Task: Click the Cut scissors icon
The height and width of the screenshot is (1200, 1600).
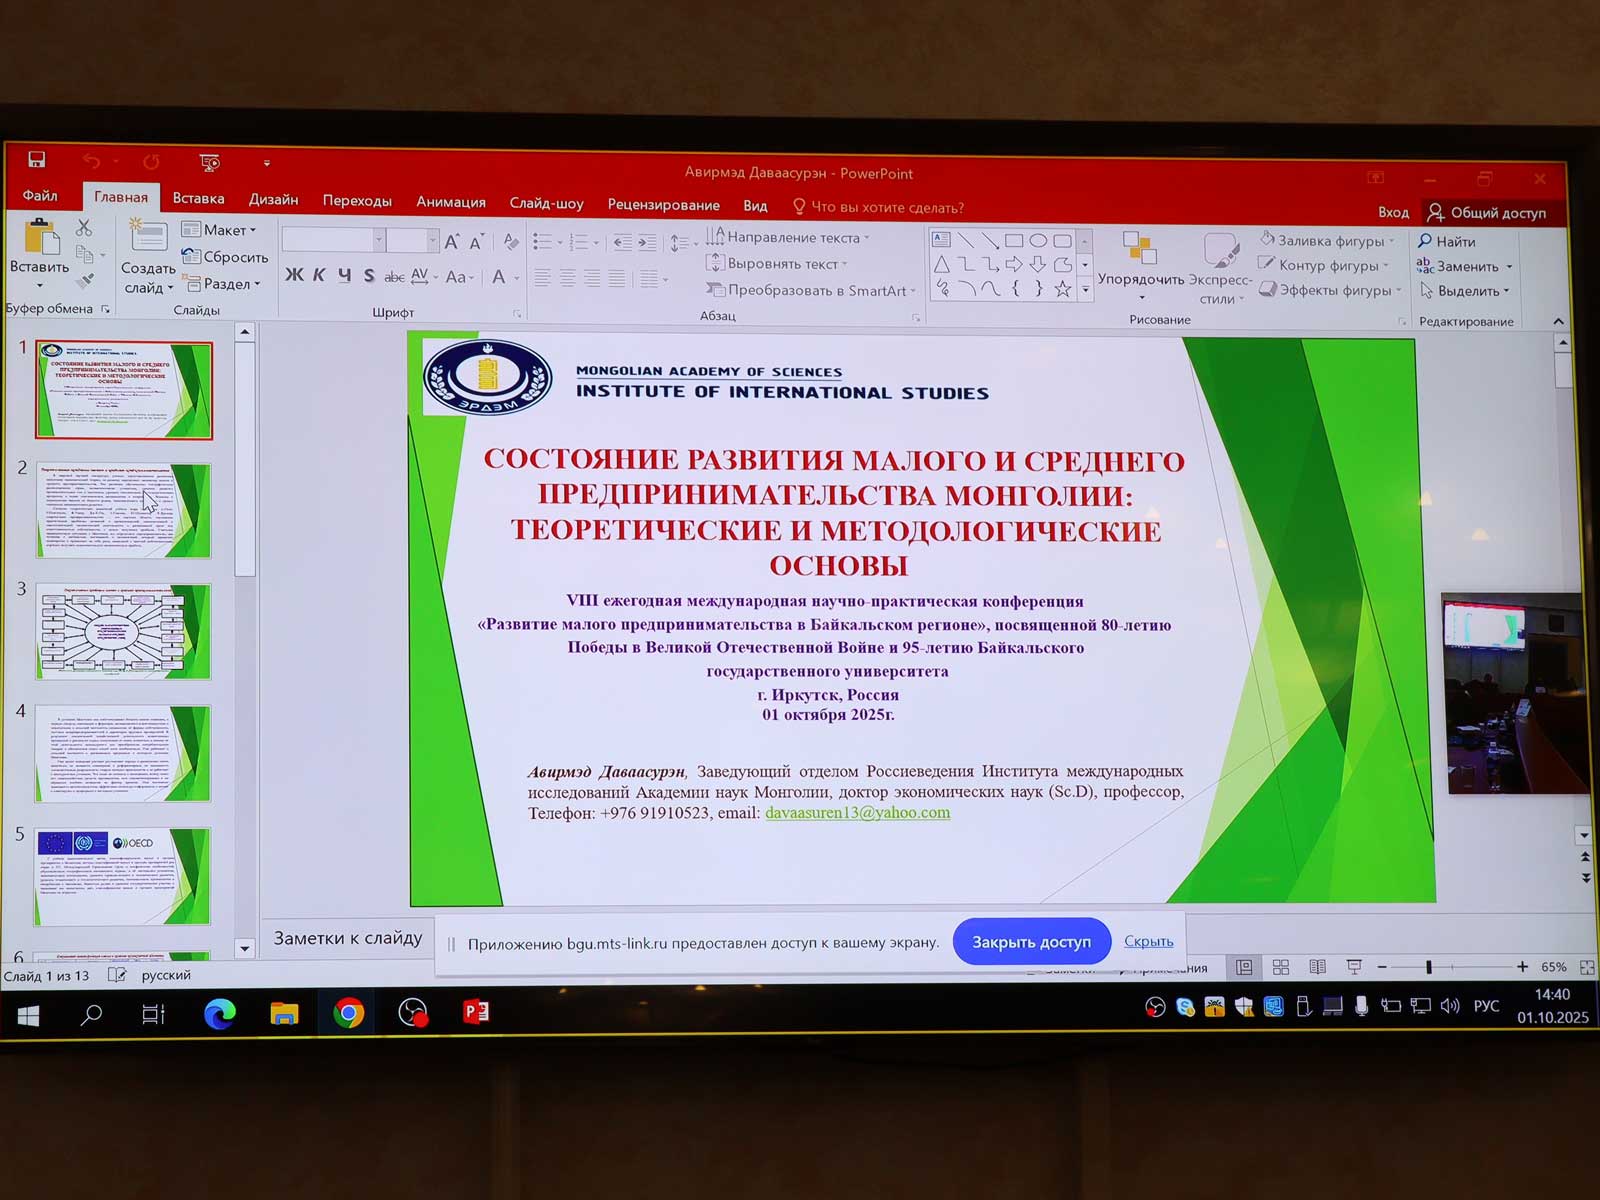Action: point(84,229)
